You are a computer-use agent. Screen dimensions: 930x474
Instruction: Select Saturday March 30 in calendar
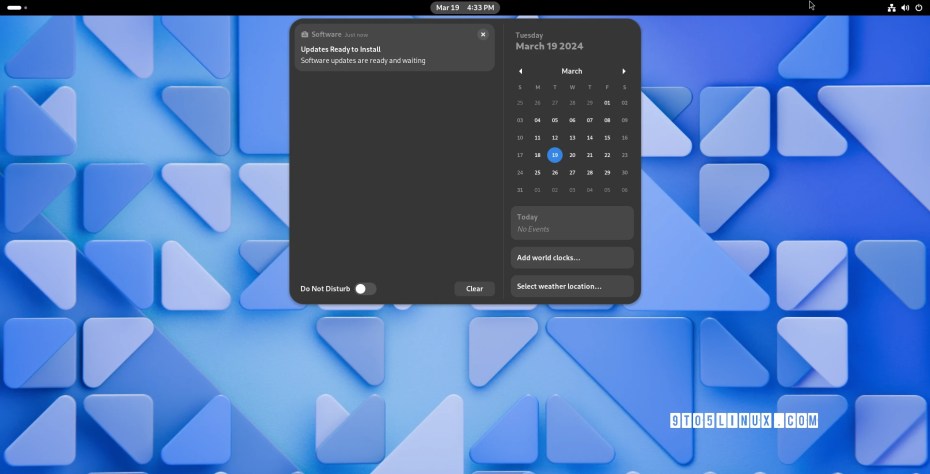pos(624,173)
